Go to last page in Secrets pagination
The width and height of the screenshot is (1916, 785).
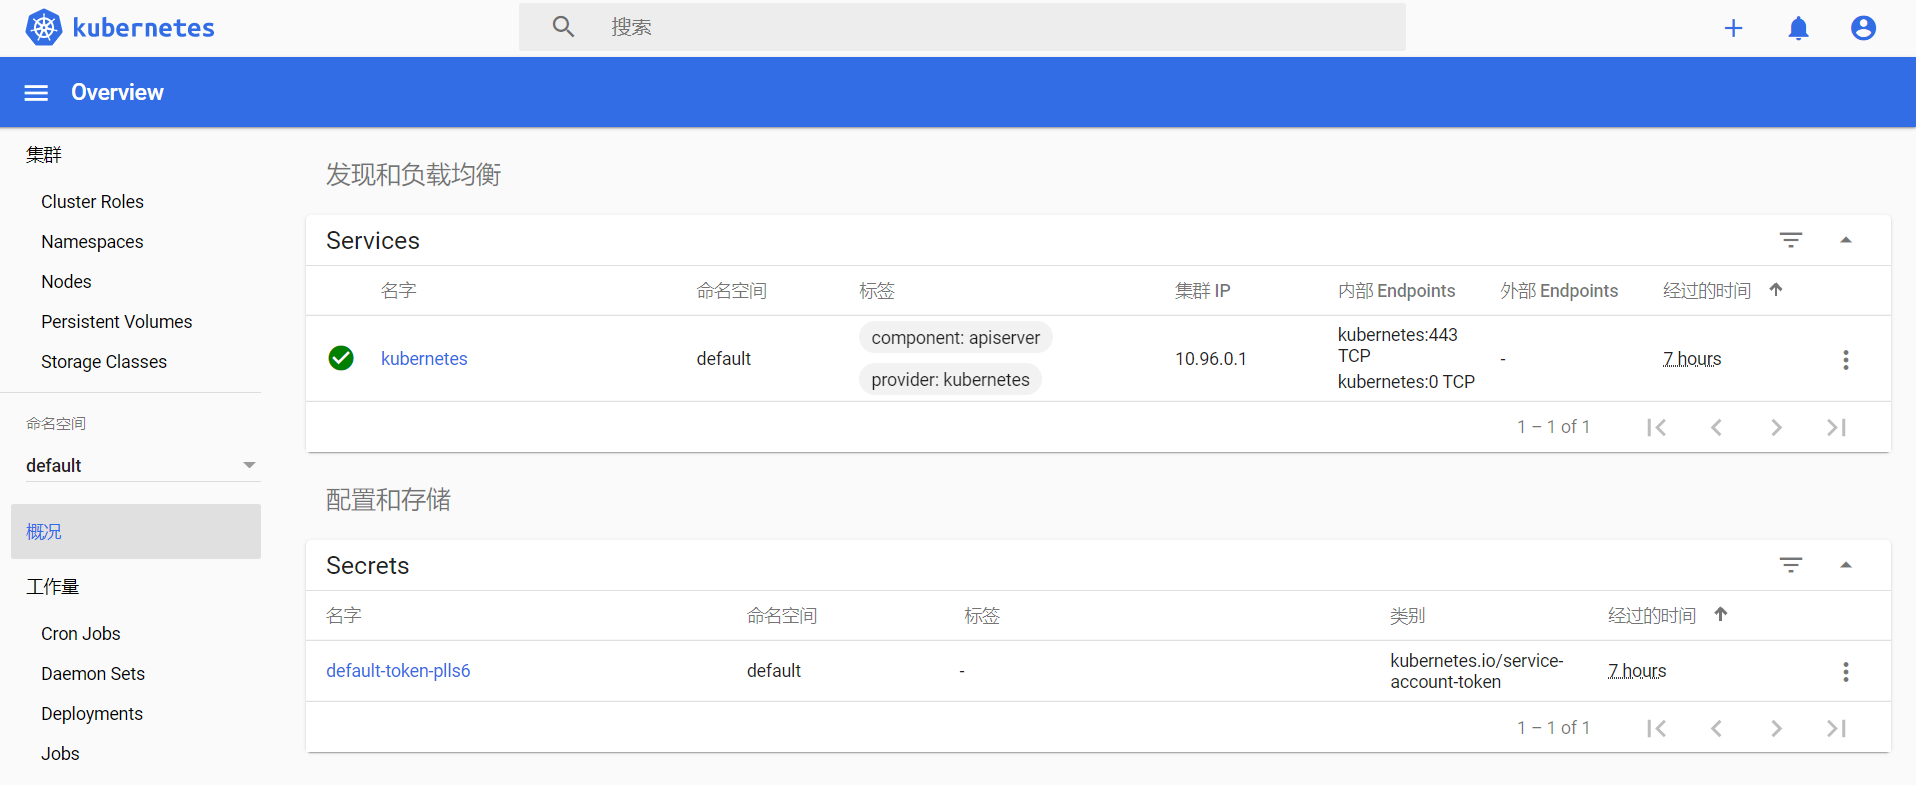1836,728
